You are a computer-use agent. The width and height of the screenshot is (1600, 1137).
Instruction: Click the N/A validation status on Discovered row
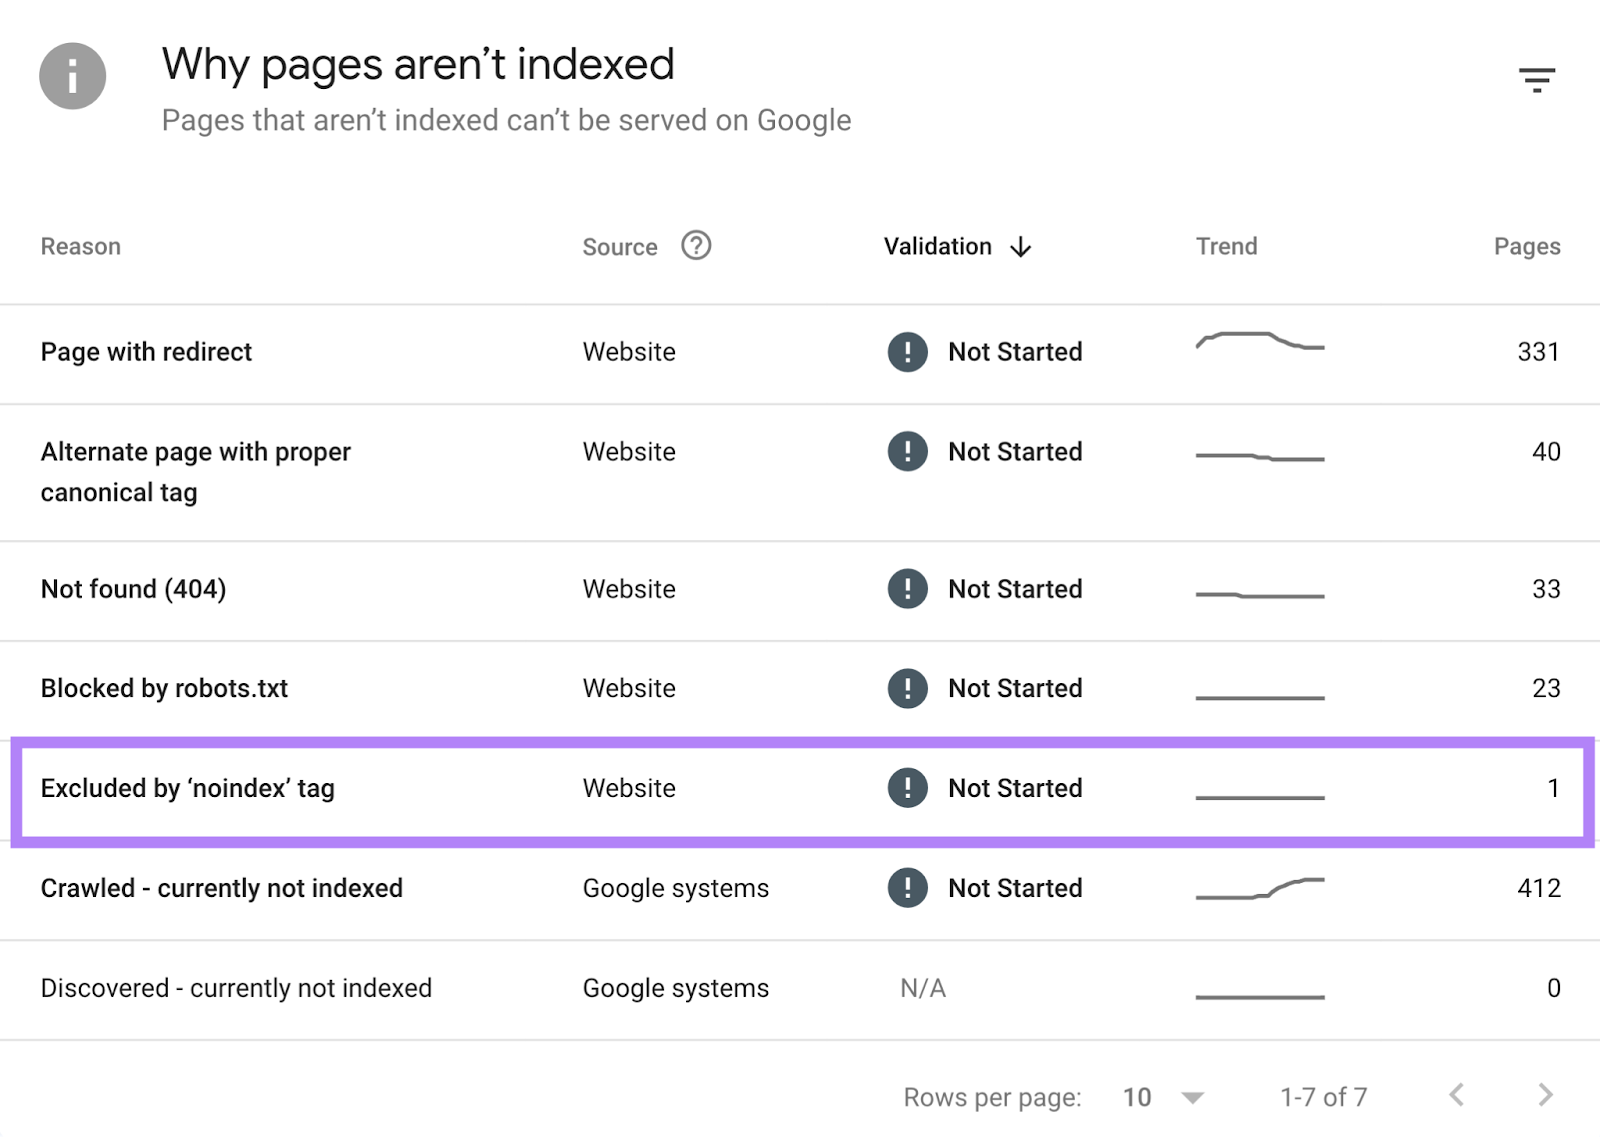click(x=921, y=988)
